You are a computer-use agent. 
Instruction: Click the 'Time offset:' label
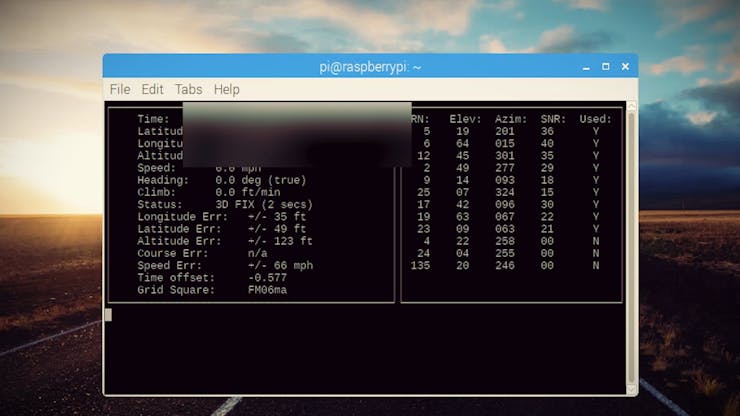pyautogui.click(x=176, y=278)
